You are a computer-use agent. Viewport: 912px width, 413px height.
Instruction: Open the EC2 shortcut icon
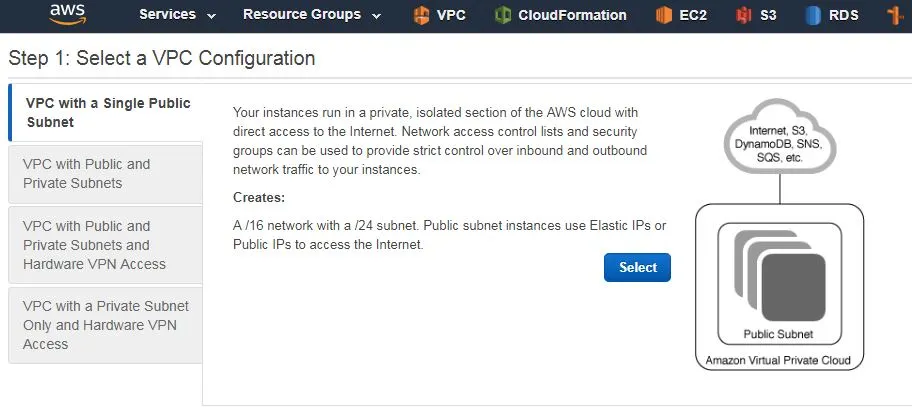pyautogui.click(x=664, y=15)
